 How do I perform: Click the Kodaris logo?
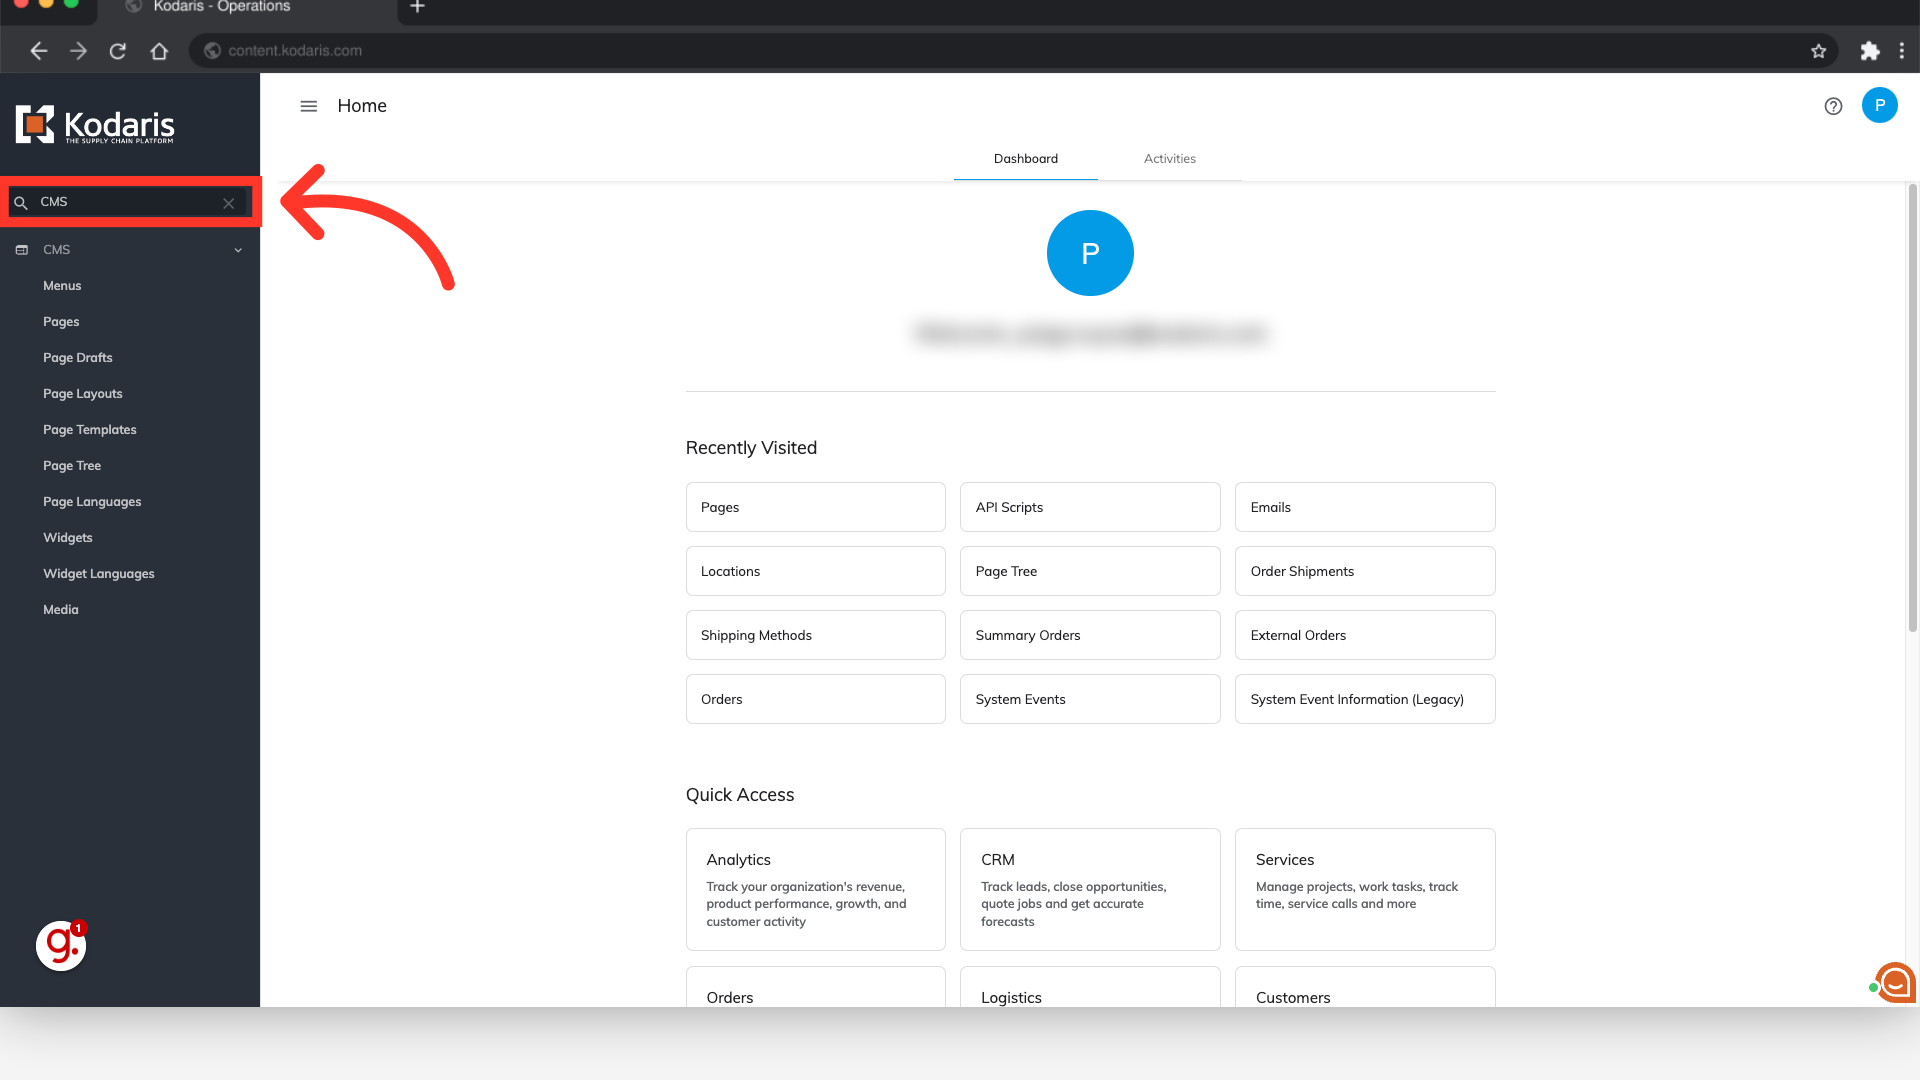click(x=95, y=125)
